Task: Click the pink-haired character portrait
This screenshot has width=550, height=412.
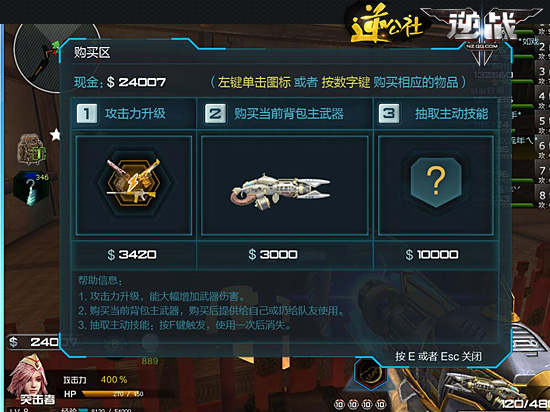Action: pos(28,377)
